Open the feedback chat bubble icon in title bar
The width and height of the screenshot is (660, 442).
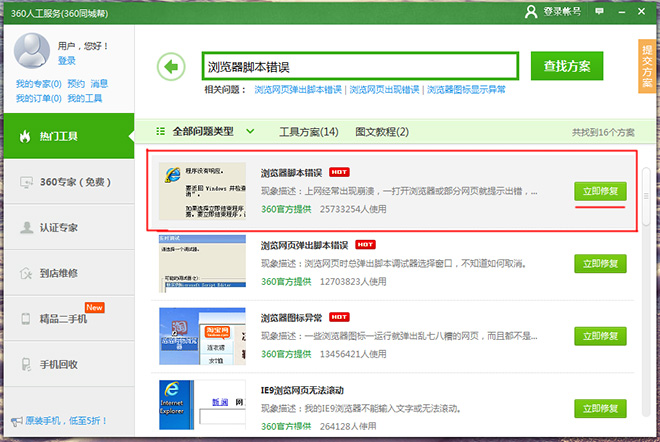click(599, 11)
